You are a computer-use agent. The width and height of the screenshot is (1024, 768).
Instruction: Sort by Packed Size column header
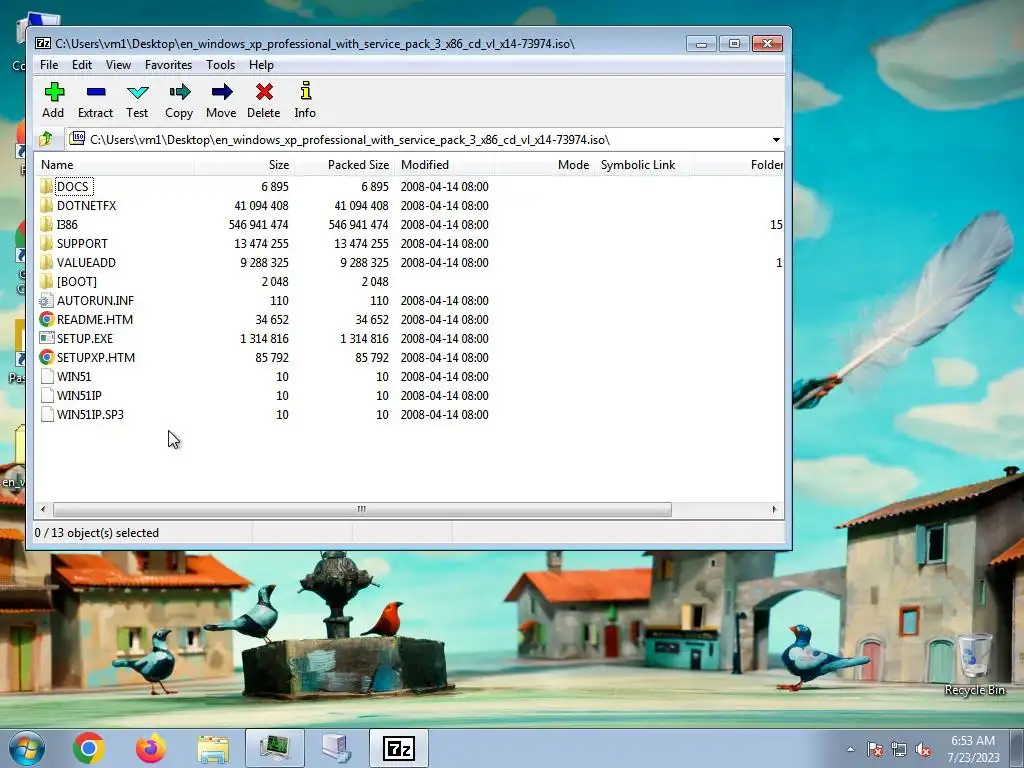(344, 165)
